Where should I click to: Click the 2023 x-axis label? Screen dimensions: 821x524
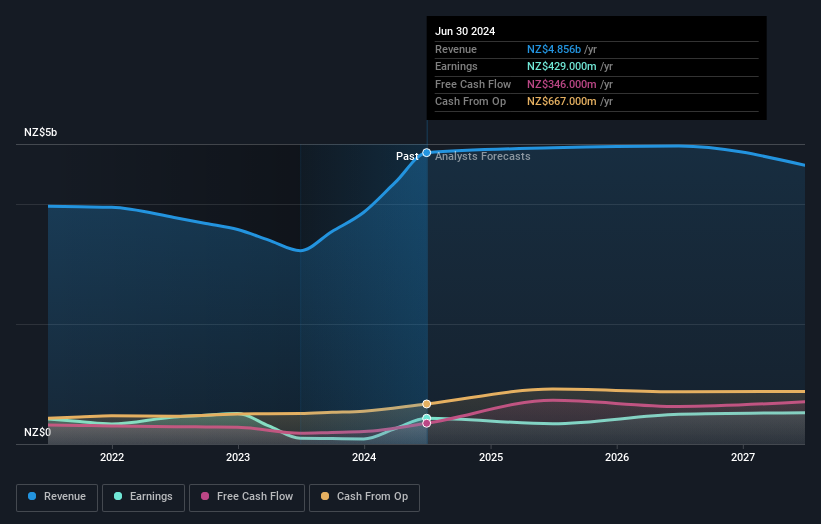[238, 457]
